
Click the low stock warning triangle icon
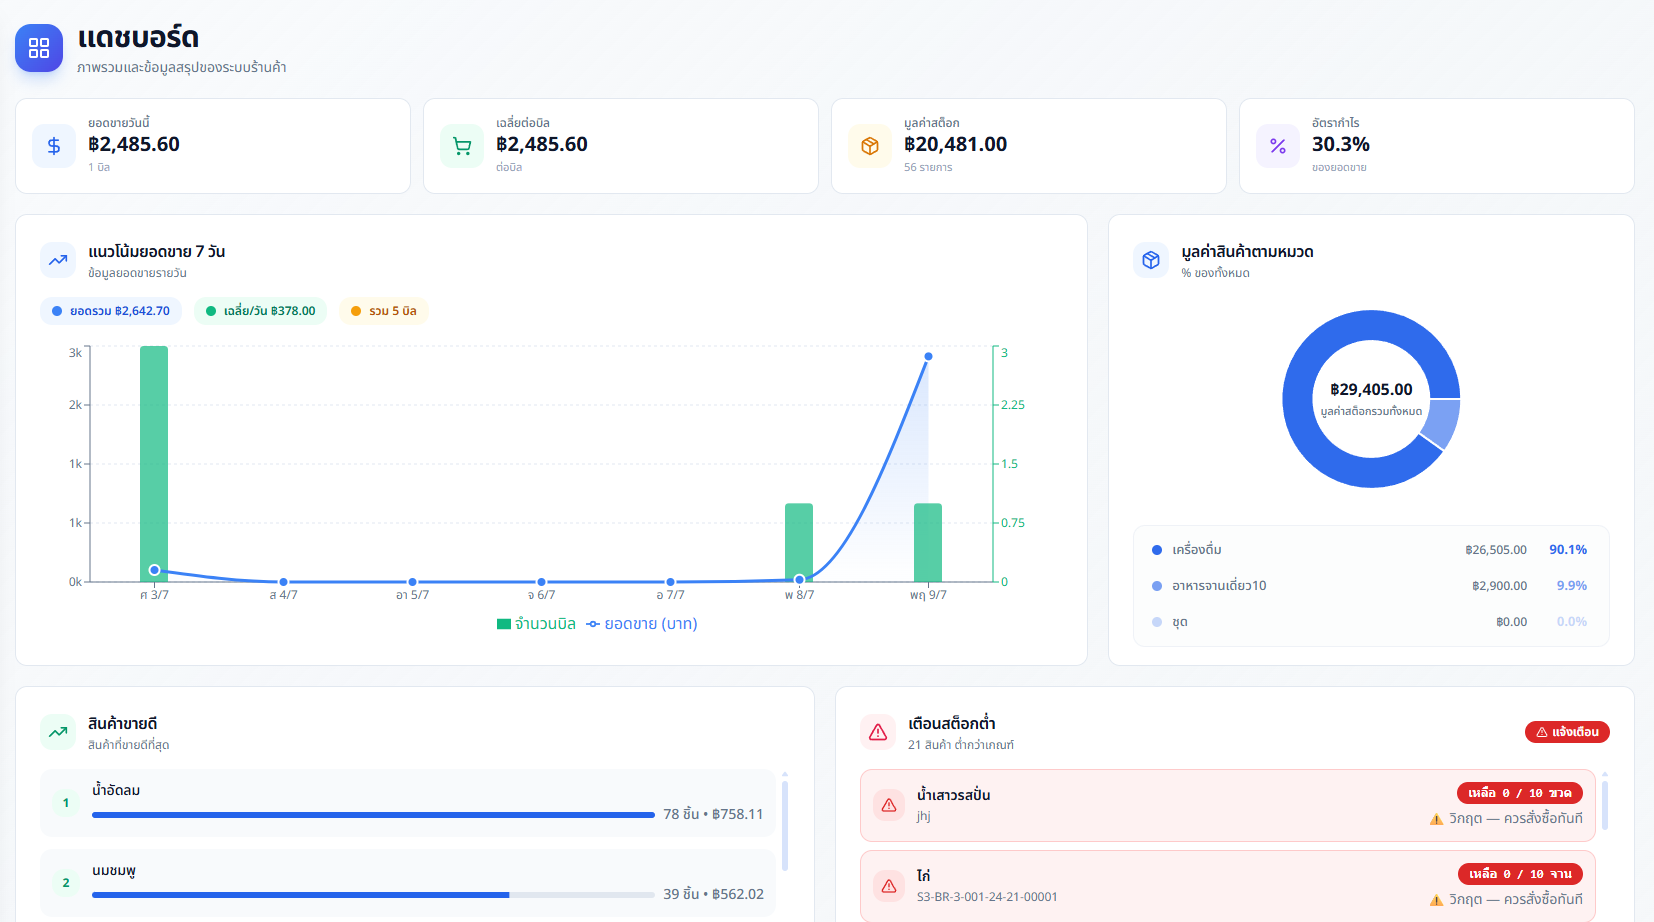tap(878, 732)
